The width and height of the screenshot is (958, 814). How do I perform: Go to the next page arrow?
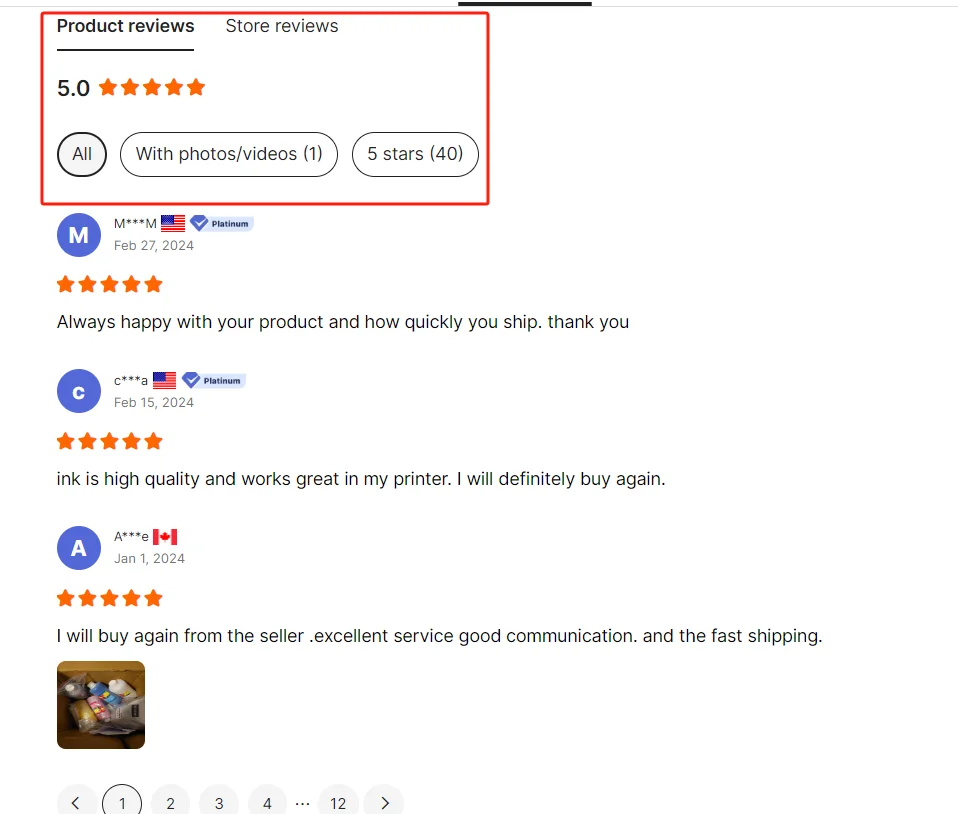[384, 802]
